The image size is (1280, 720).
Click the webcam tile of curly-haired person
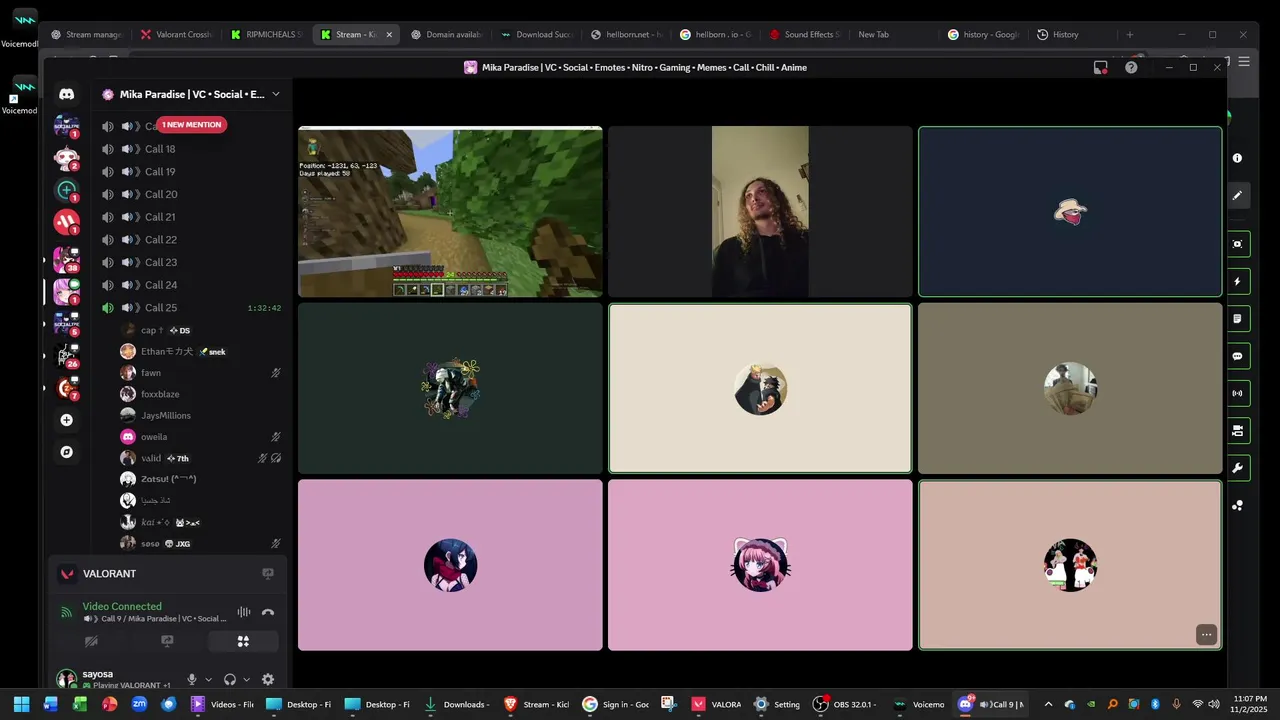pos(760,212)
